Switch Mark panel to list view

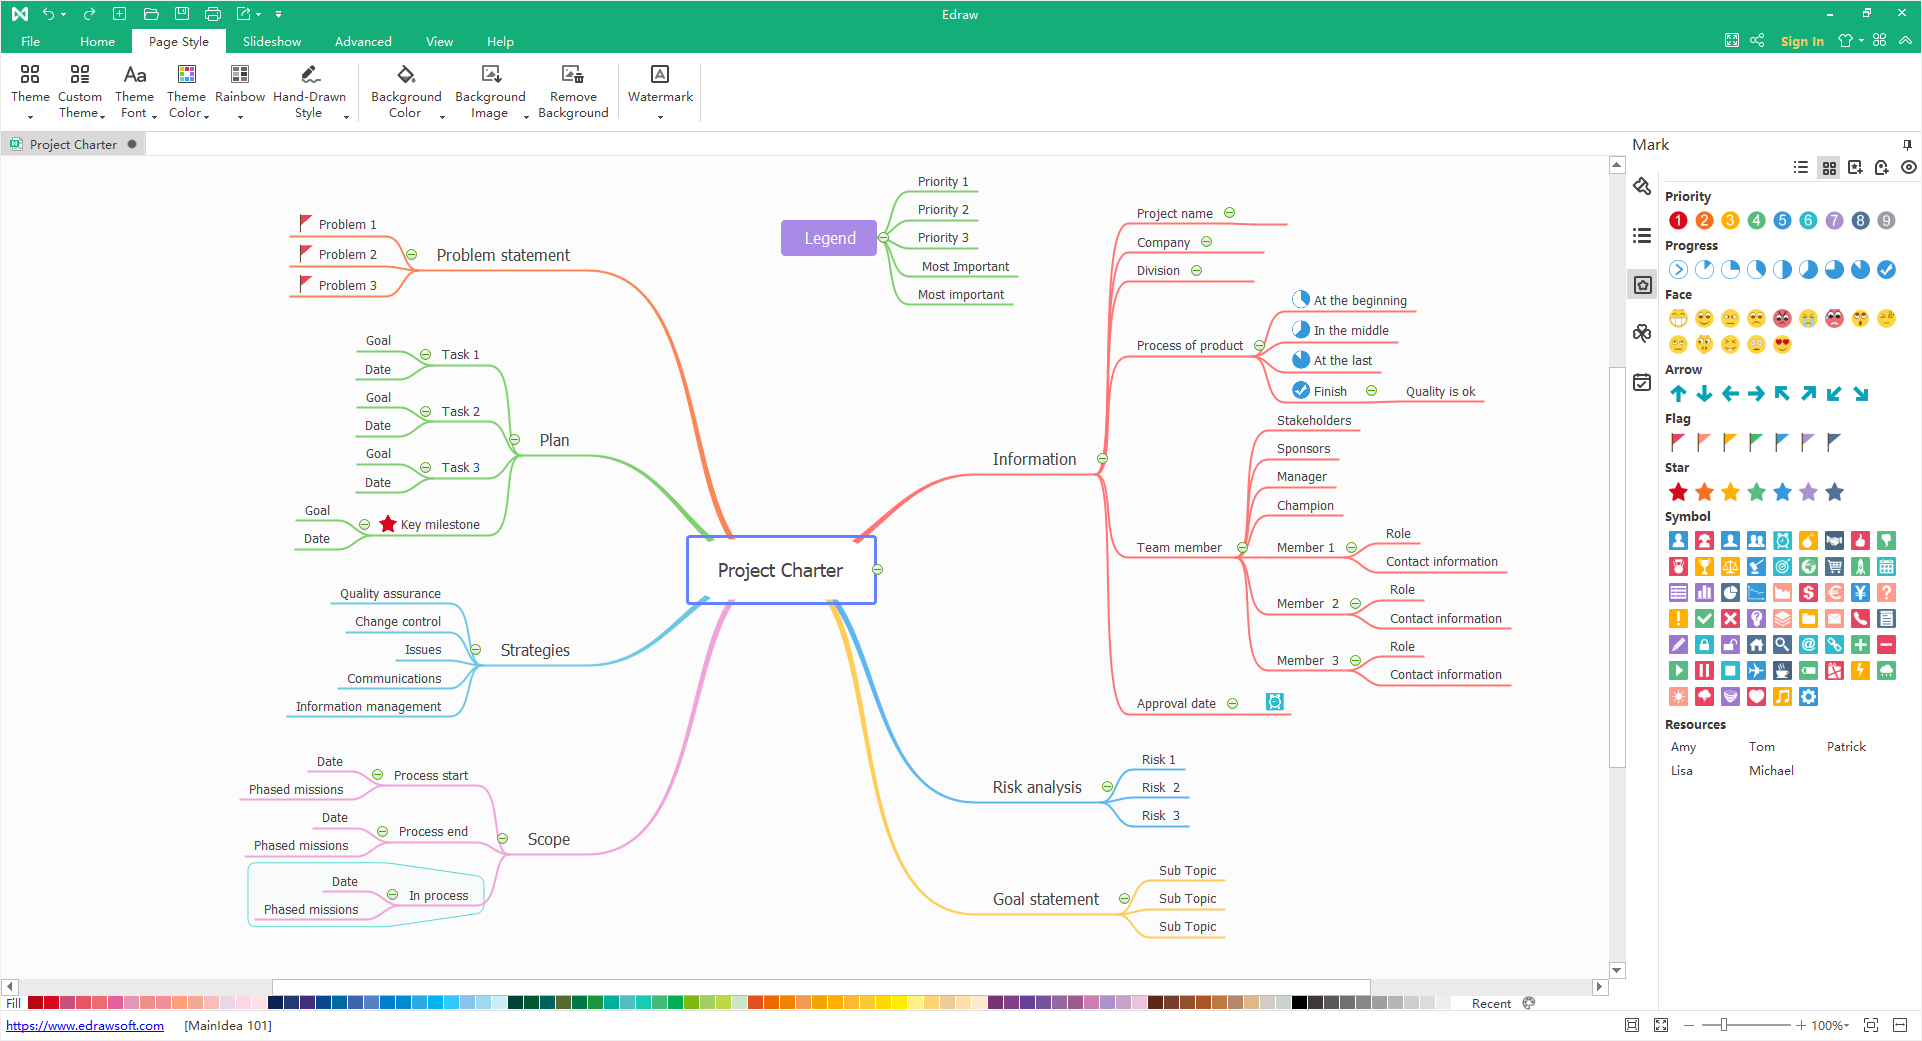pos(1801,168)
